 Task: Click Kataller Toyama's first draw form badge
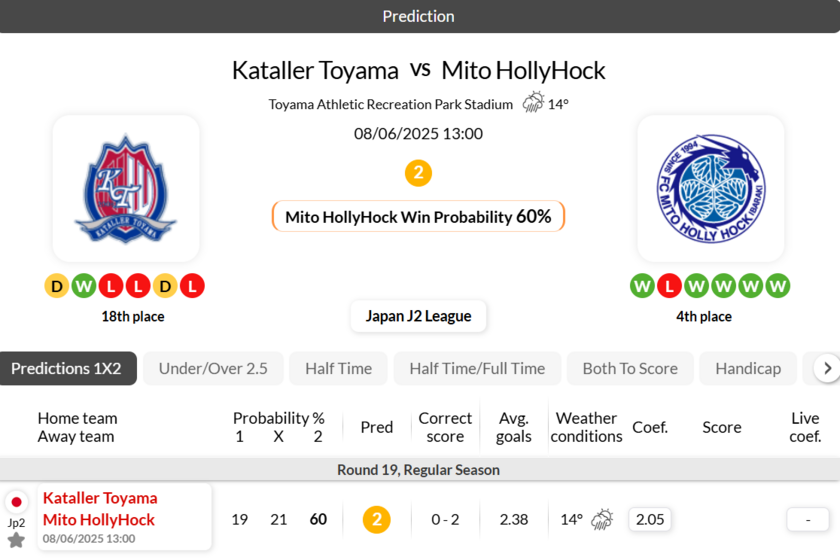point(57,287)
